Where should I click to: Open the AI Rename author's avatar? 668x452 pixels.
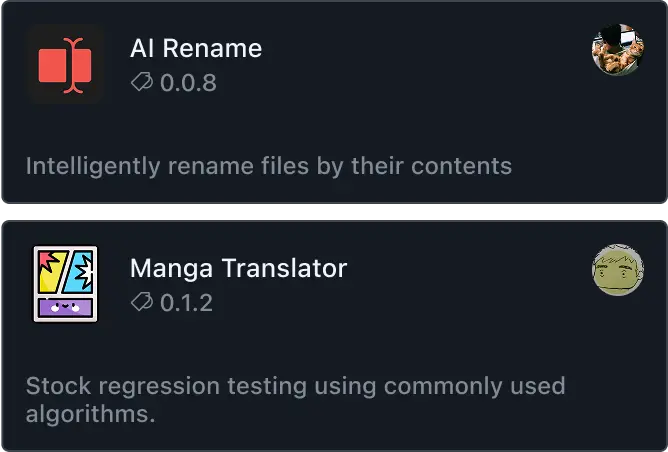click(617, 50)
